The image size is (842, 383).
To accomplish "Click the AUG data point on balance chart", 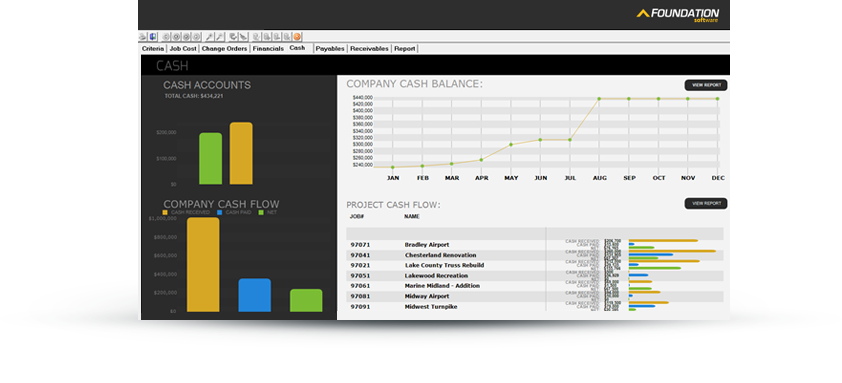I will coord(599,98).
